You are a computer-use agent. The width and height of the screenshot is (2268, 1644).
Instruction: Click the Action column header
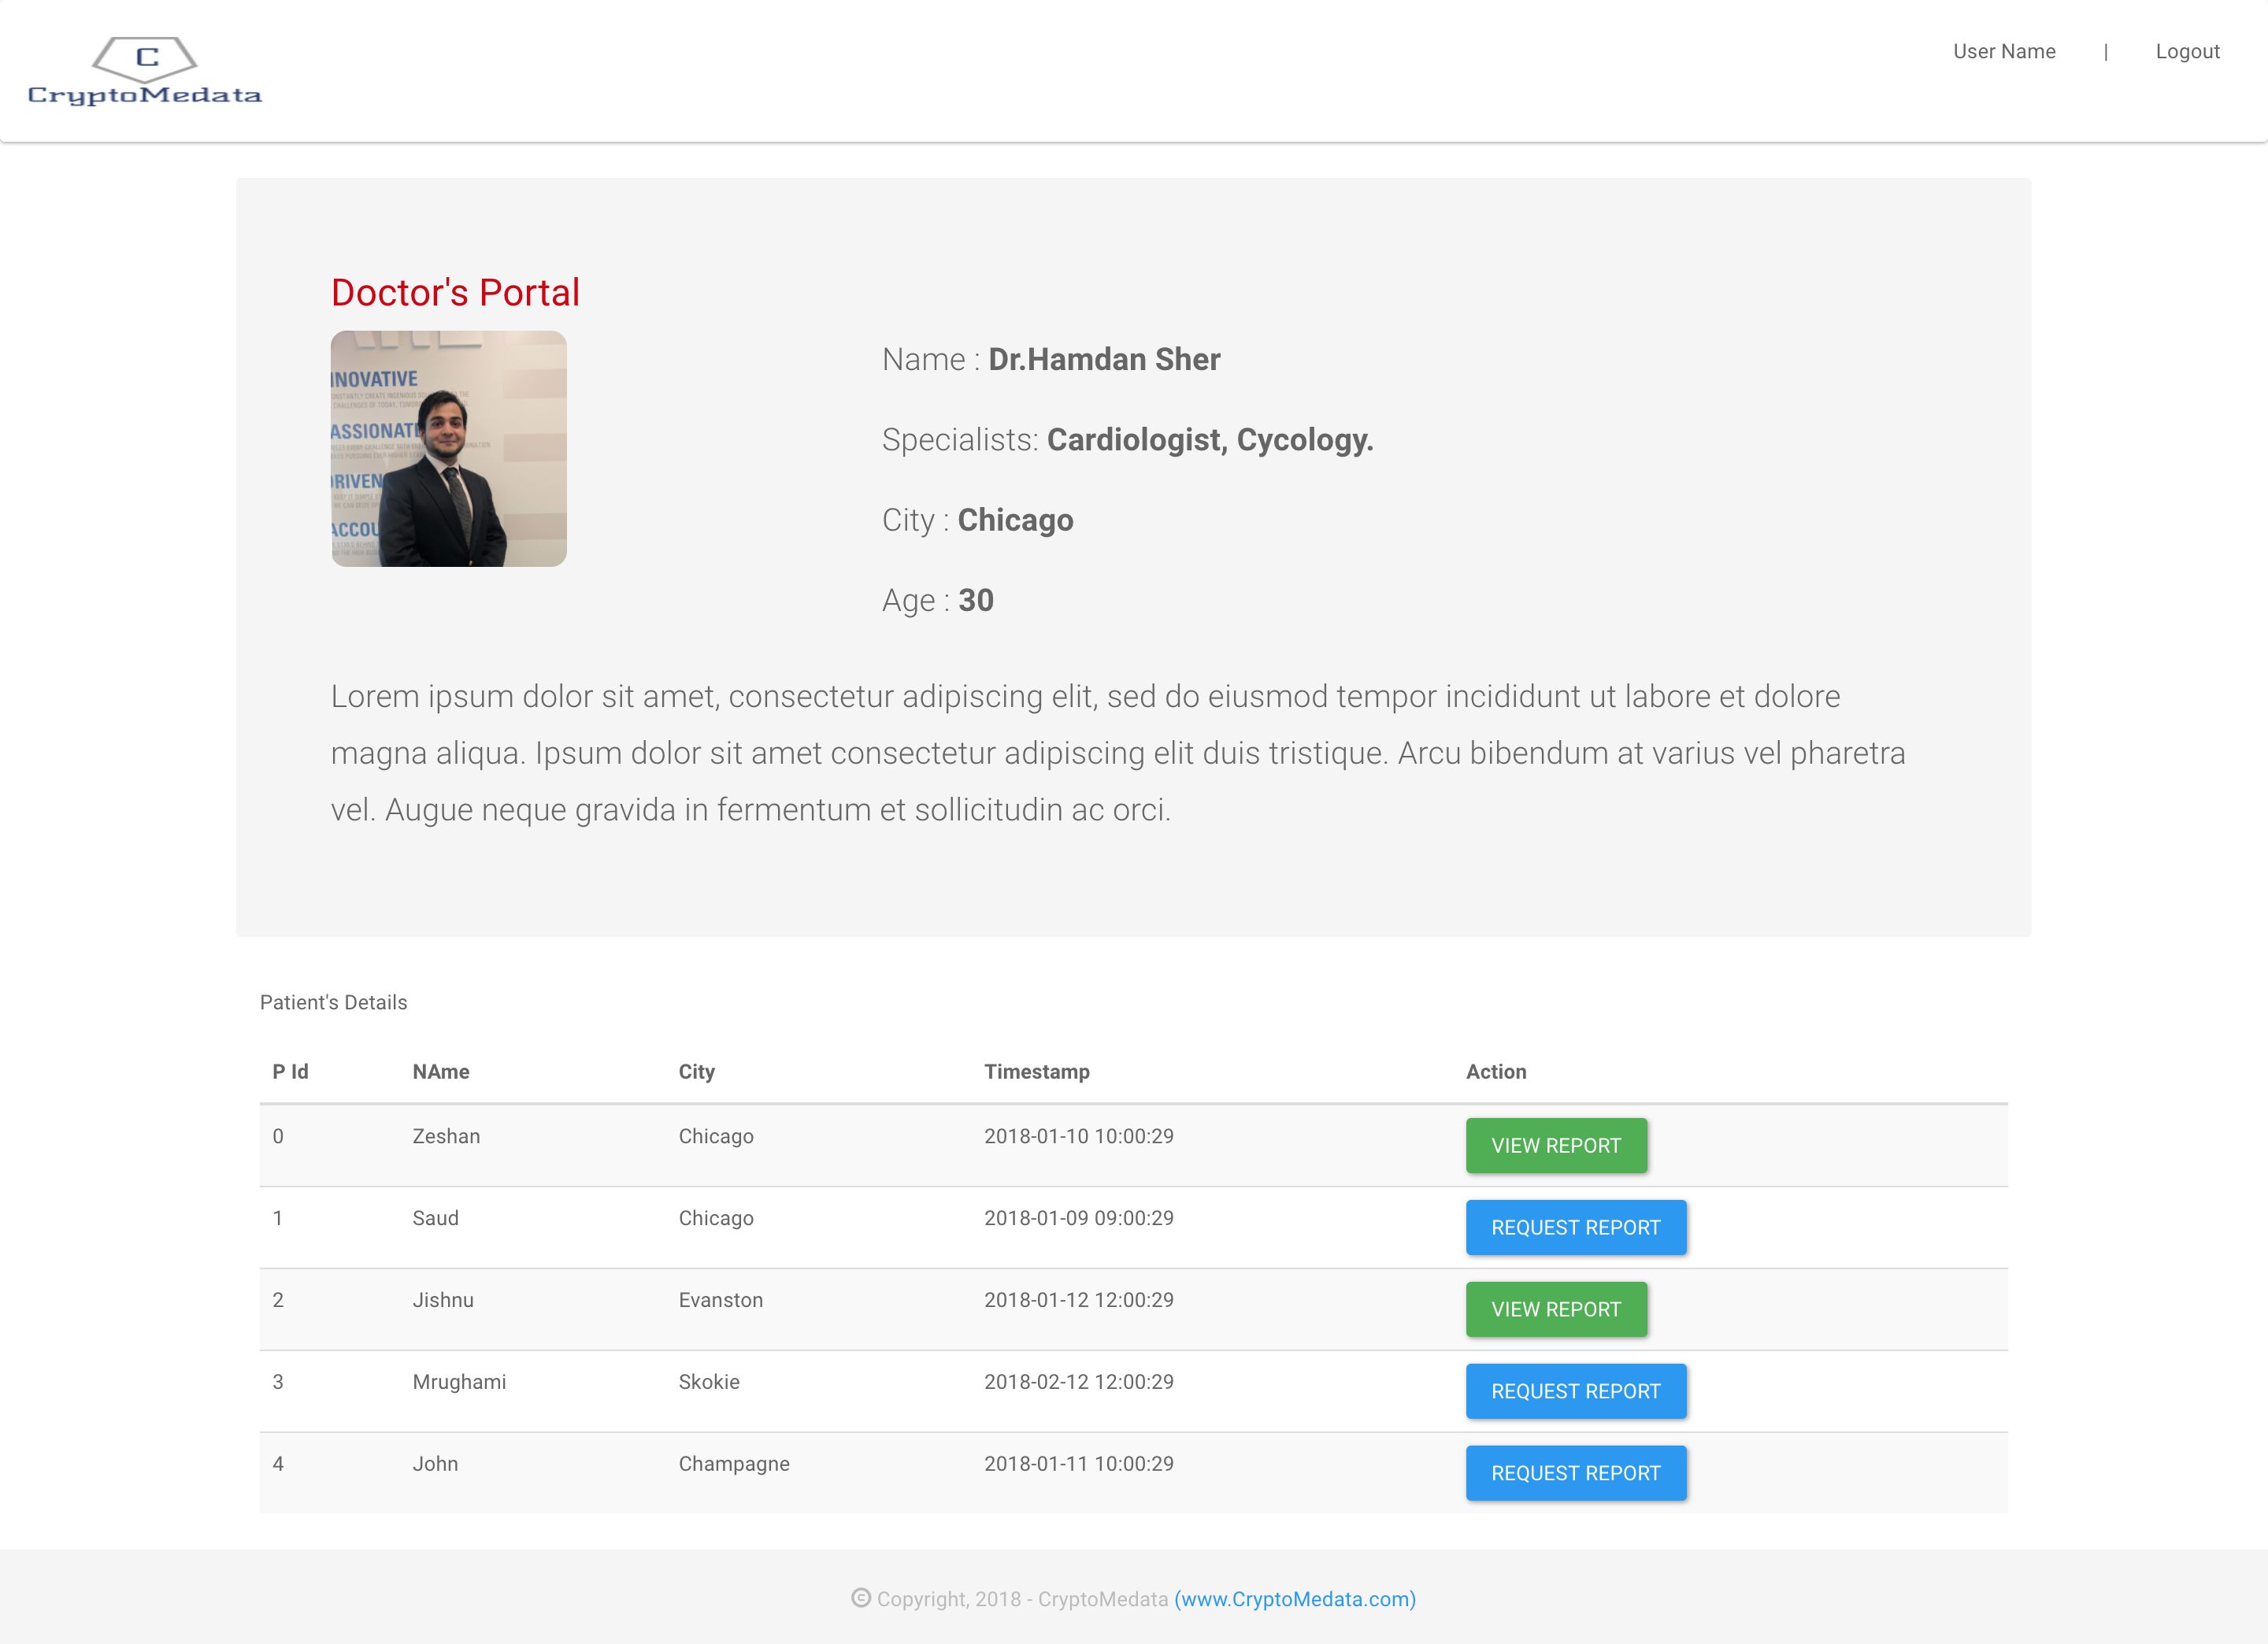(1495, 1072)
